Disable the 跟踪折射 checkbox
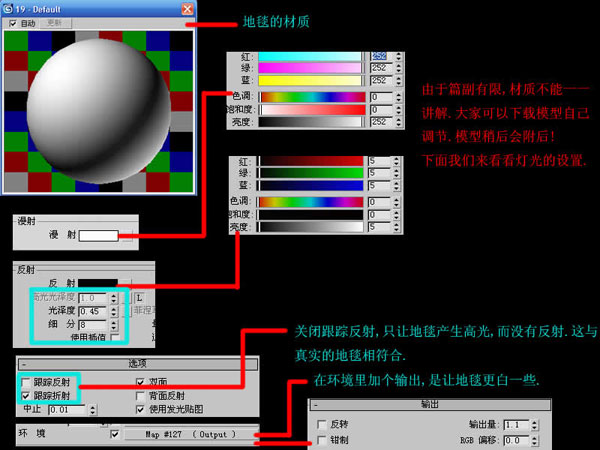 26,396
